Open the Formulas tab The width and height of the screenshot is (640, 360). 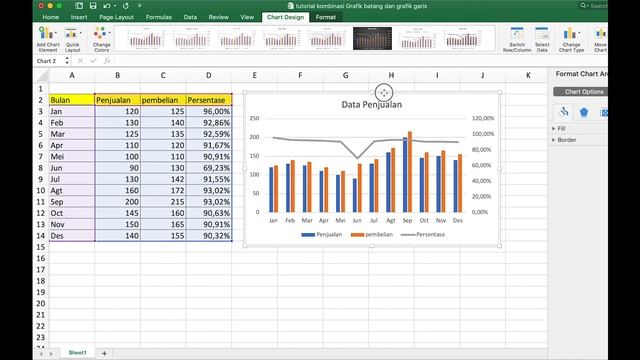coord(159,17)
